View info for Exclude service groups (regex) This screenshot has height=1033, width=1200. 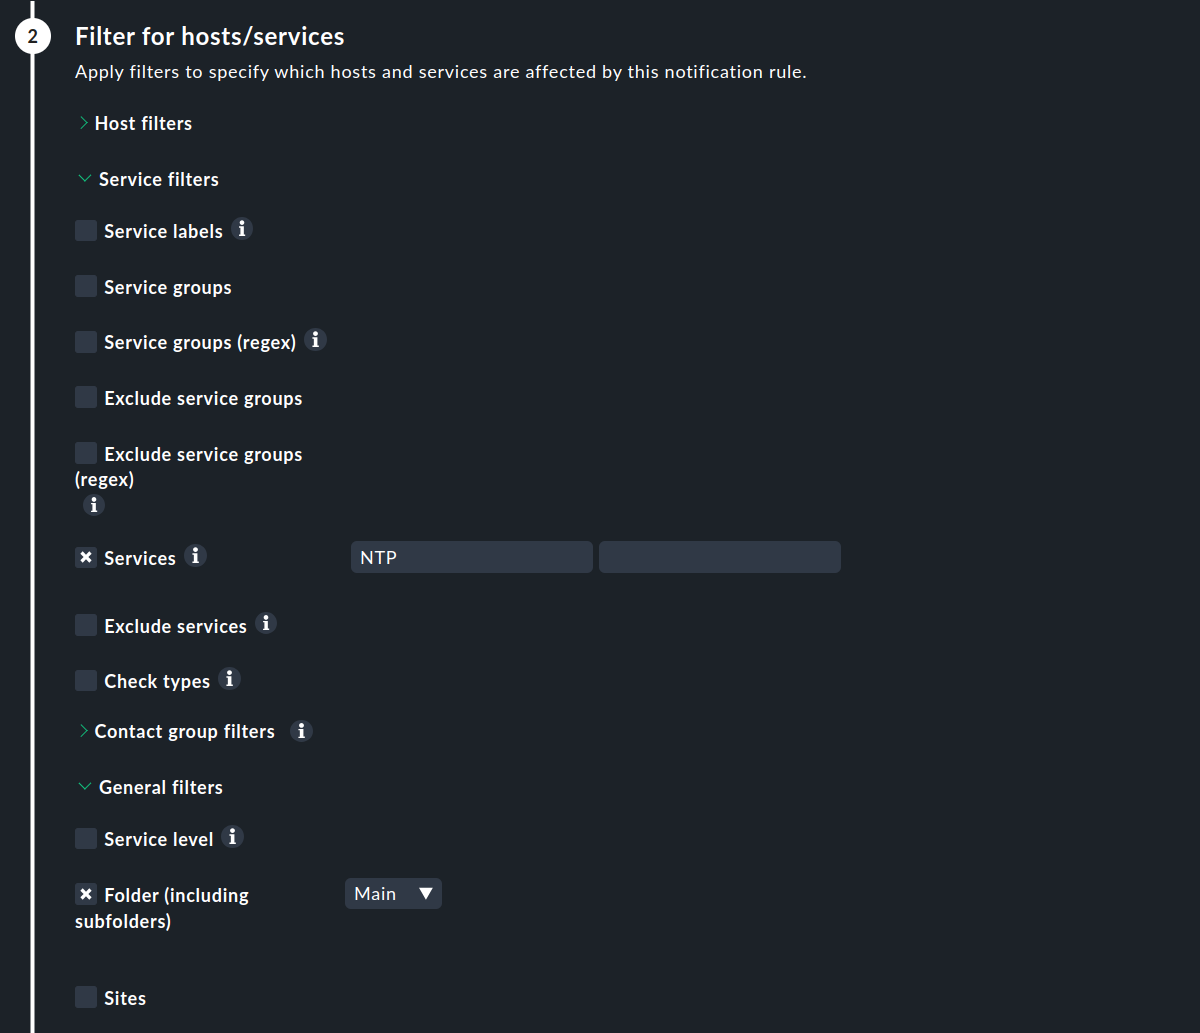(93, 505)
